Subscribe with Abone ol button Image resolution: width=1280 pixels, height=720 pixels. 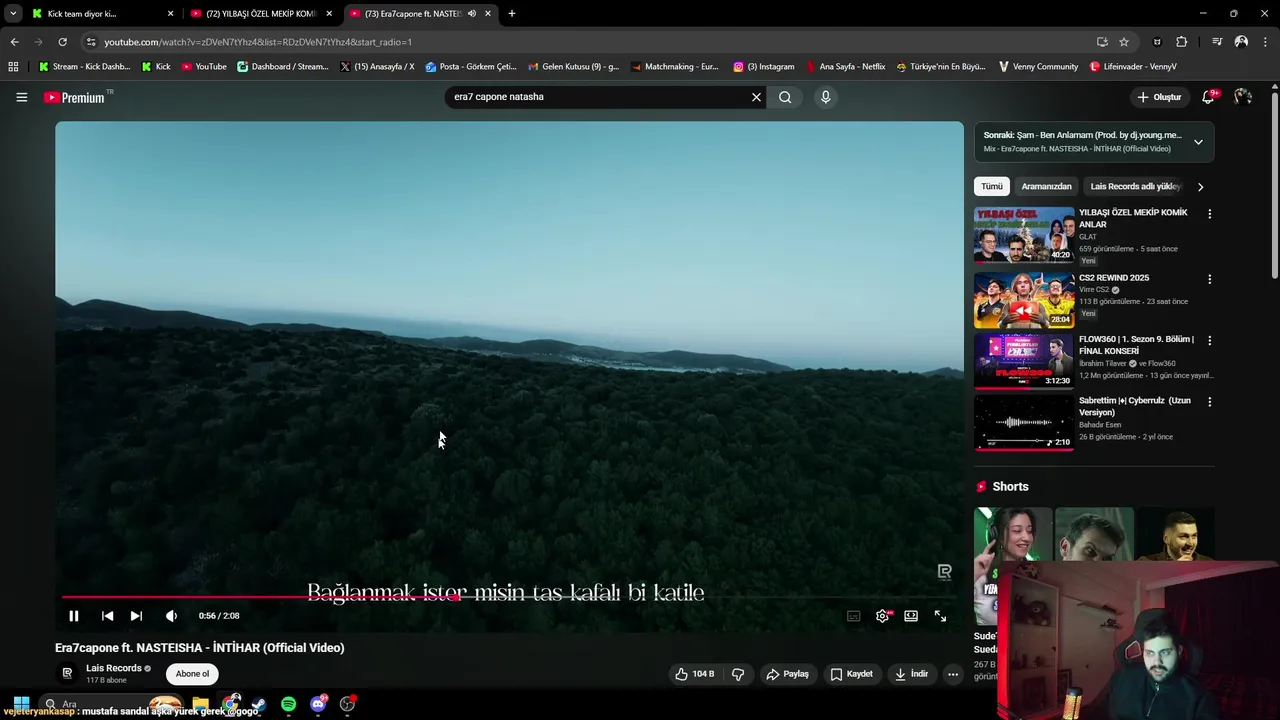192,674
